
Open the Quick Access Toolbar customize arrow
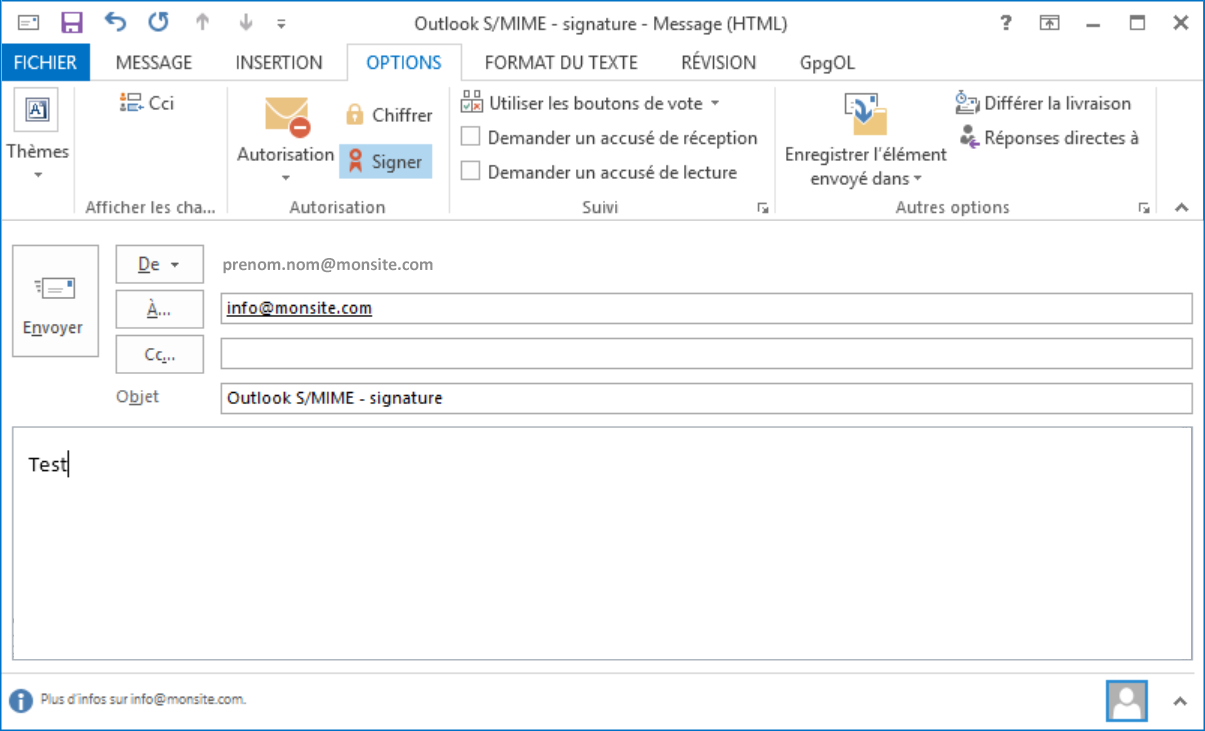coord(281,23)
